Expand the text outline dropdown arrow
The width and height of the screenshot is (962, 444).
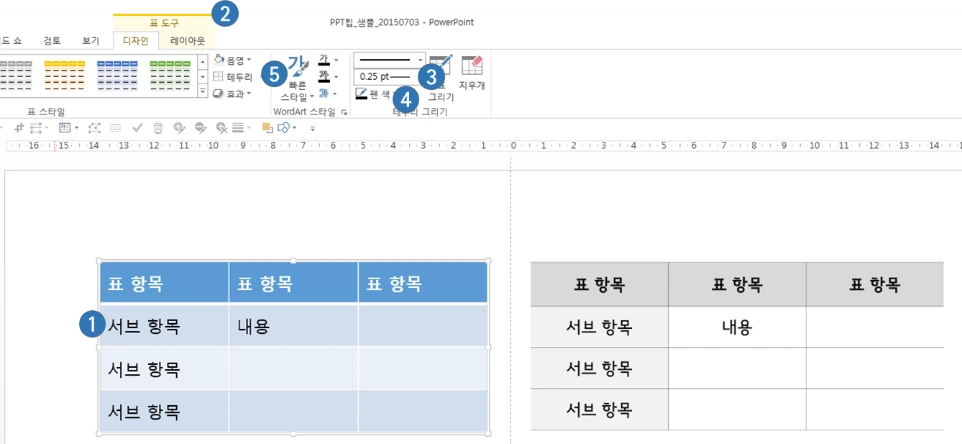(x=336, y=77)
